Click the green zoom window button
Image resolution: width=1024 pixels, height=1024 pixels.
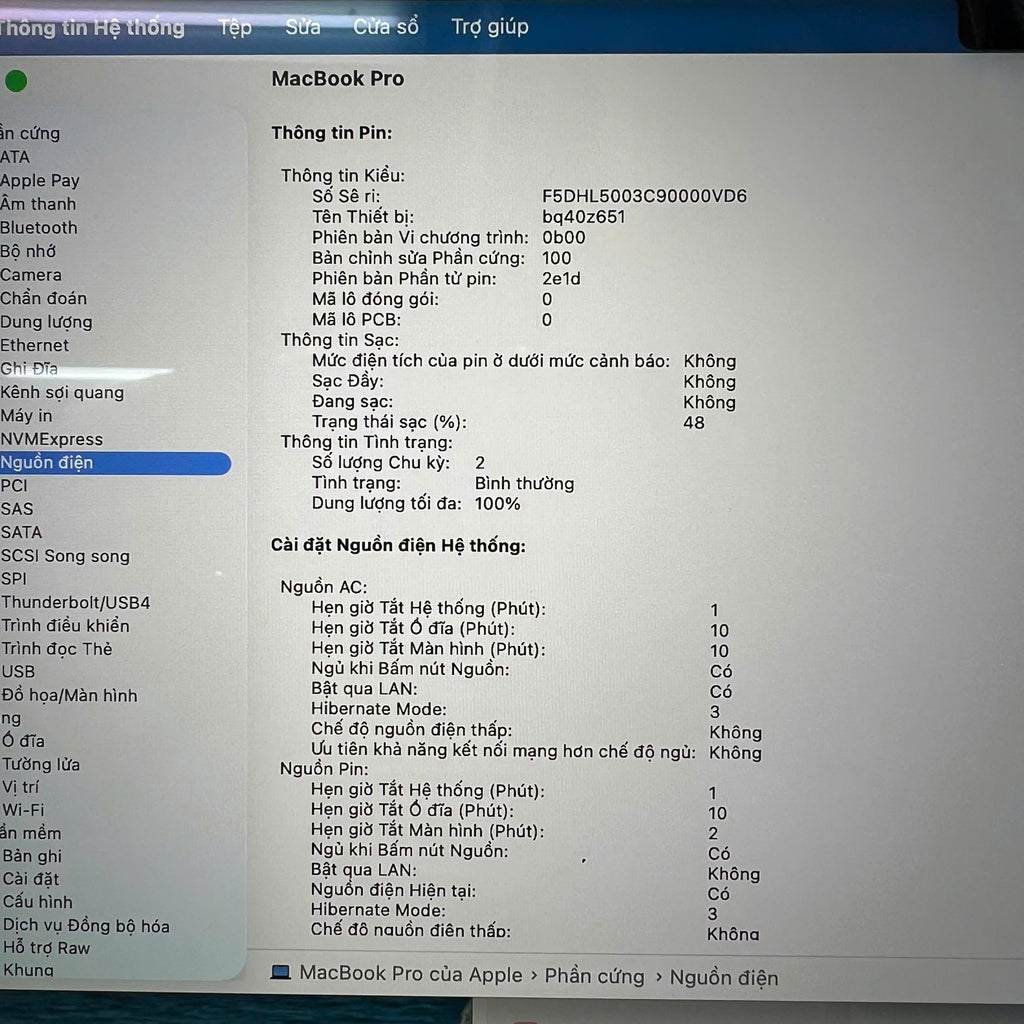coord(16,81)
